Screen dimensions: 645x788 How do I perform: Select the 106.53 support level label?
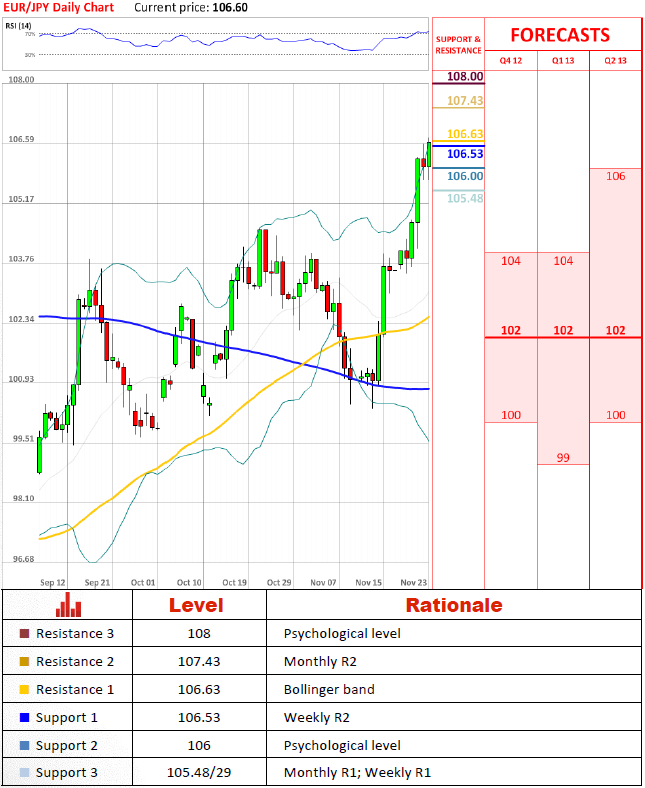465,154
